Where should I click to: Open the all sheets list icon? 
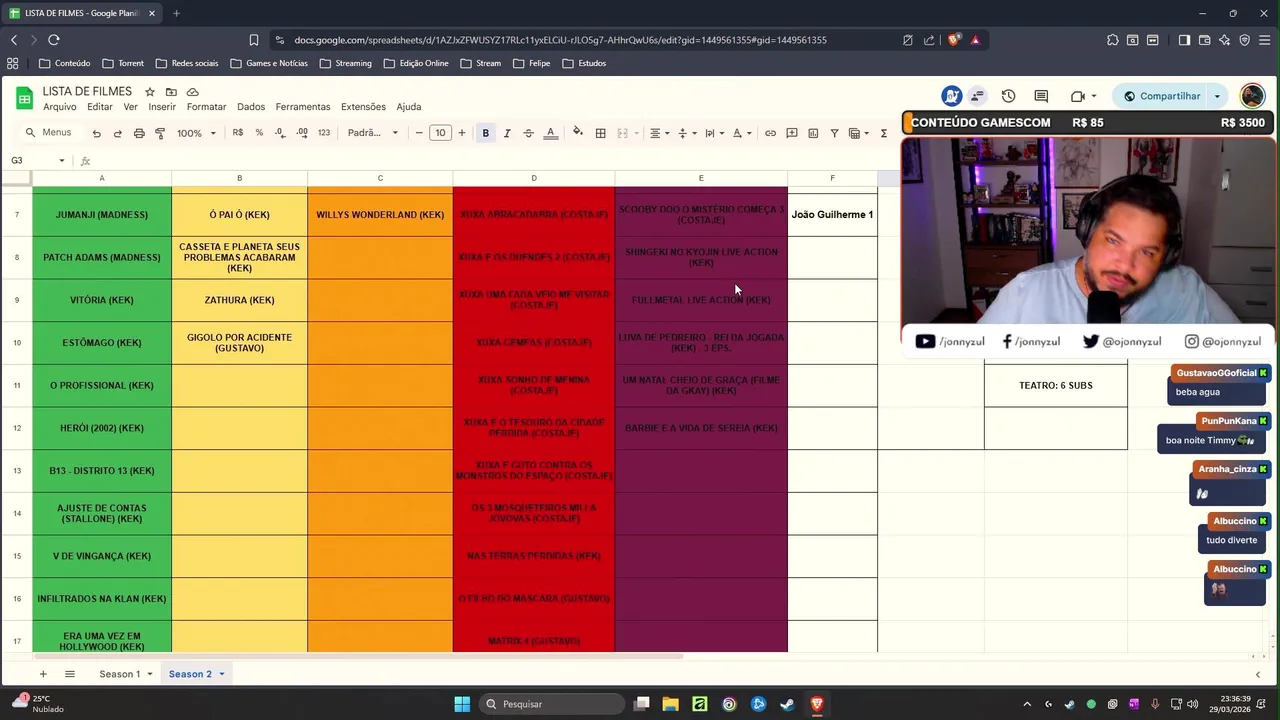pyautogui.click(x=70, y=674)
